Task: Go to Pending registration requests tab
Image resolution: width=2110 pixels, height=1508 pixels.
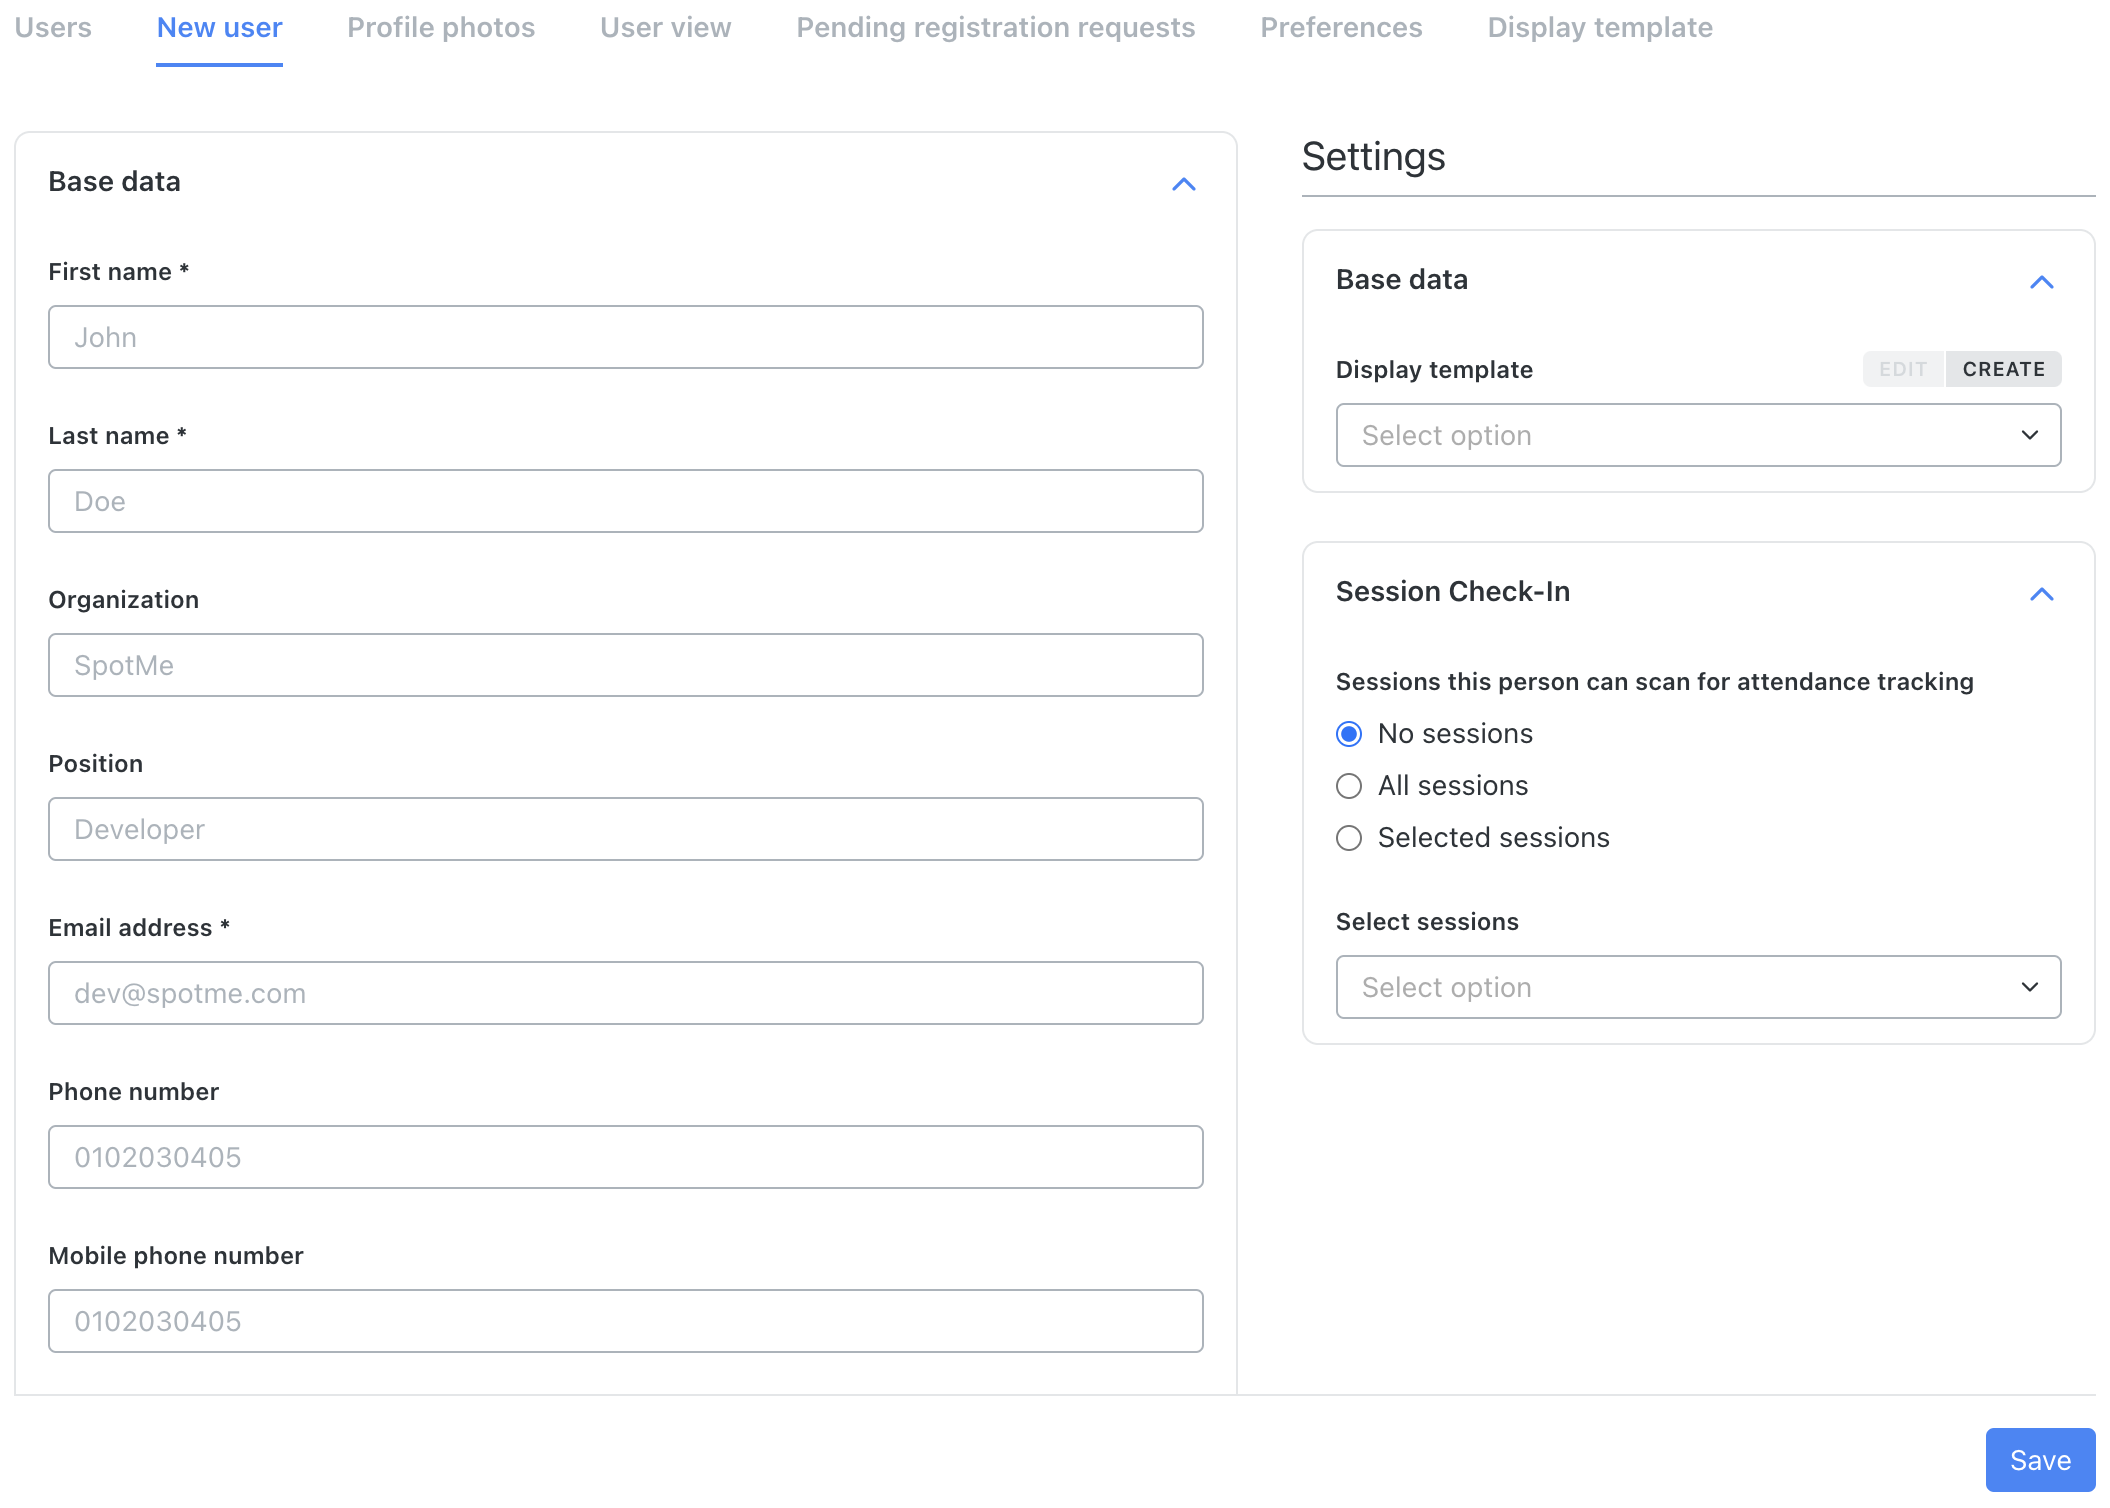Action: tap(996, 28)
